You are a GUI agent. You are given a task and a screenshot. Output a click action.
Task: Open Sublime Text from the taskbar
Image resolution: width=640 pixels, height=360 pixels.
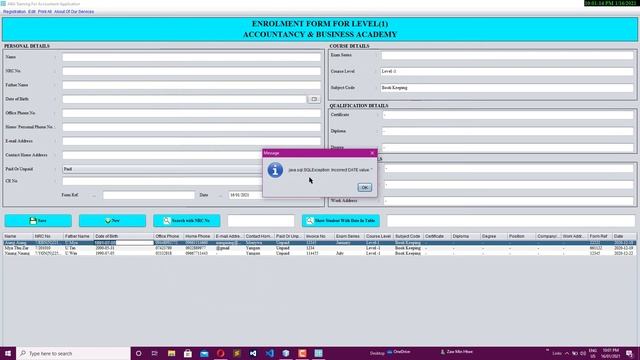click(237, 353)
